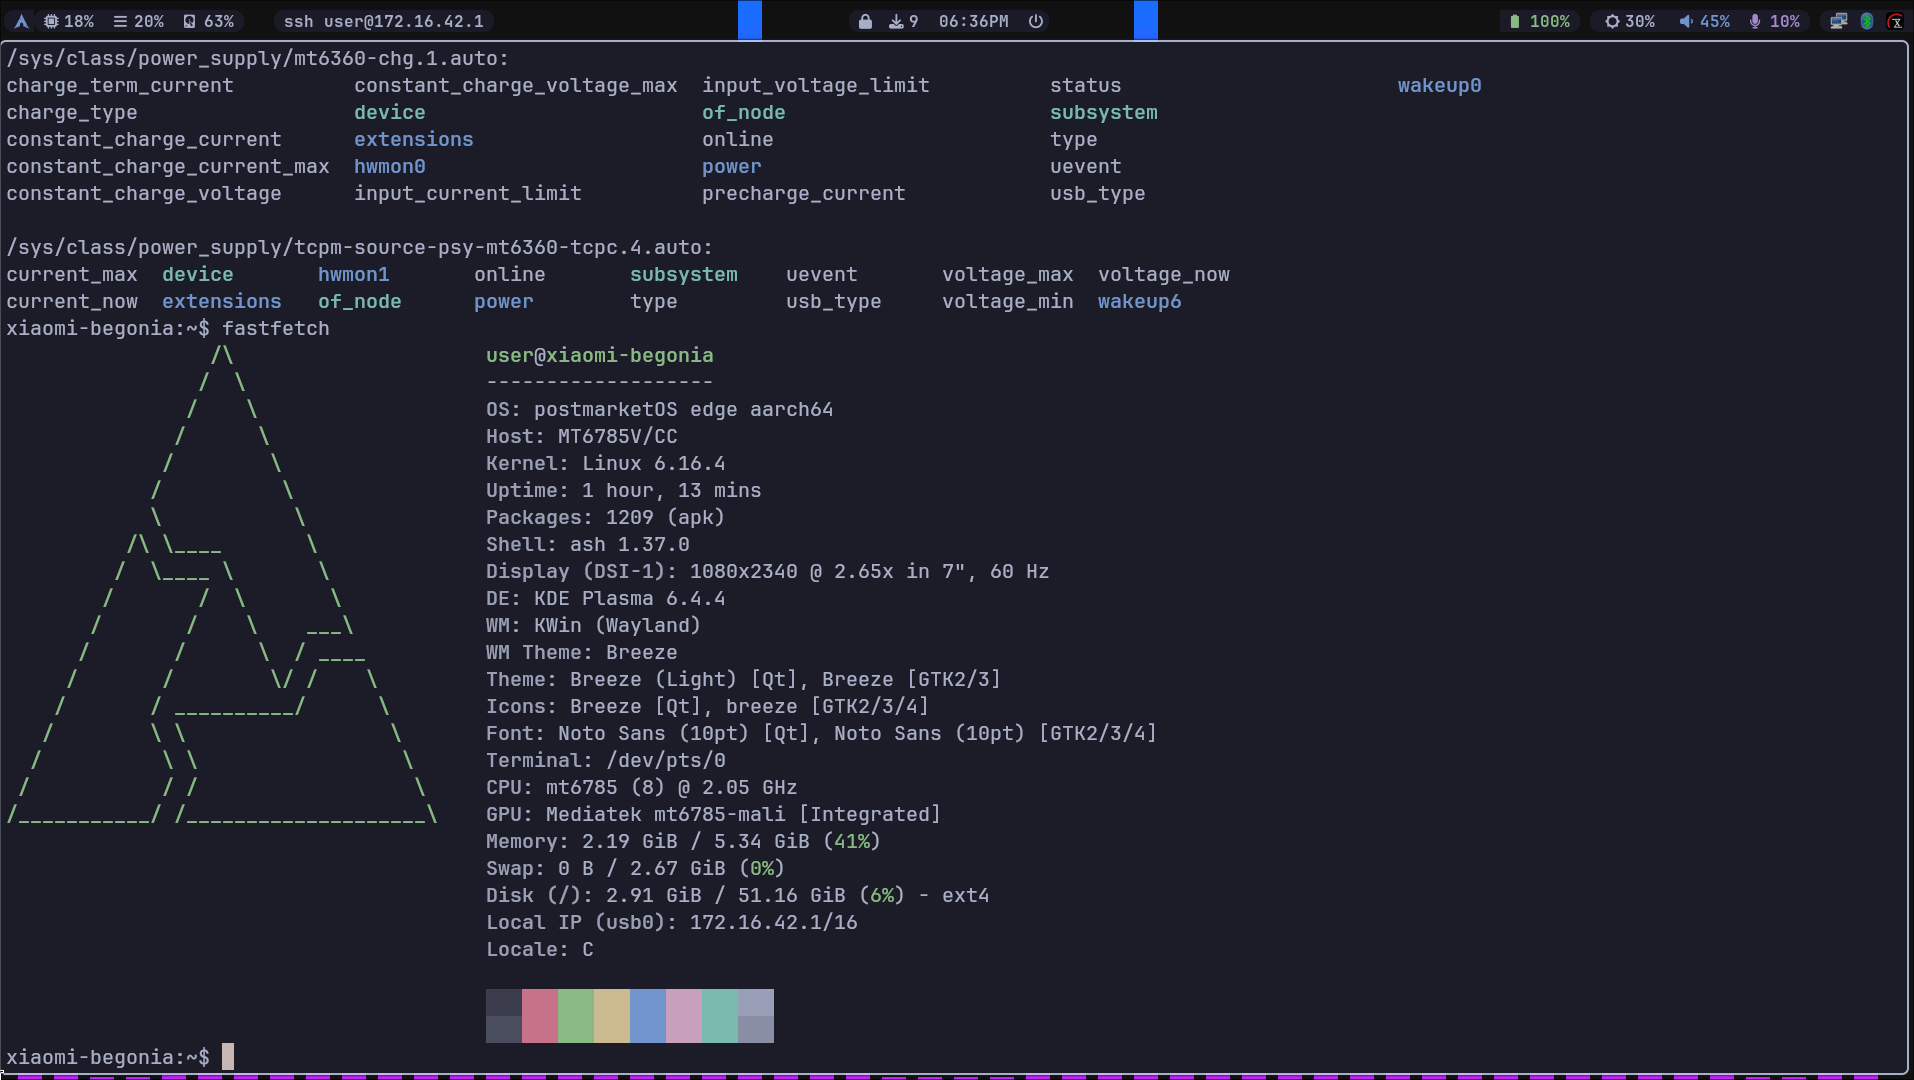This screenshot has width=1914, height=1080.
Task: Click the green color block in fastfetch palette
Action: [x=576, y=1016]
